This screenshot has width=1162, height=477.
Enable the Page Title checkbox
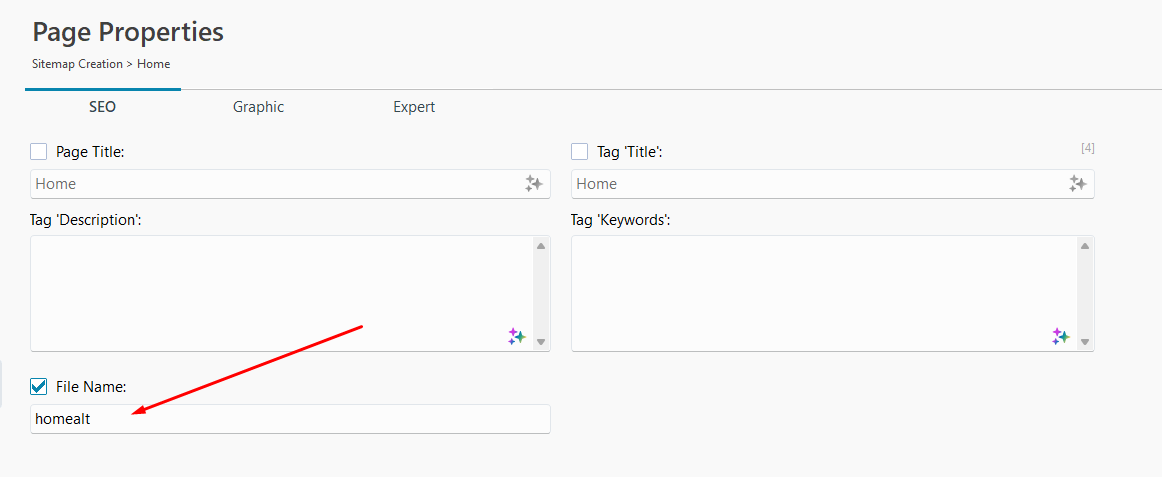[x=39, y=152]
